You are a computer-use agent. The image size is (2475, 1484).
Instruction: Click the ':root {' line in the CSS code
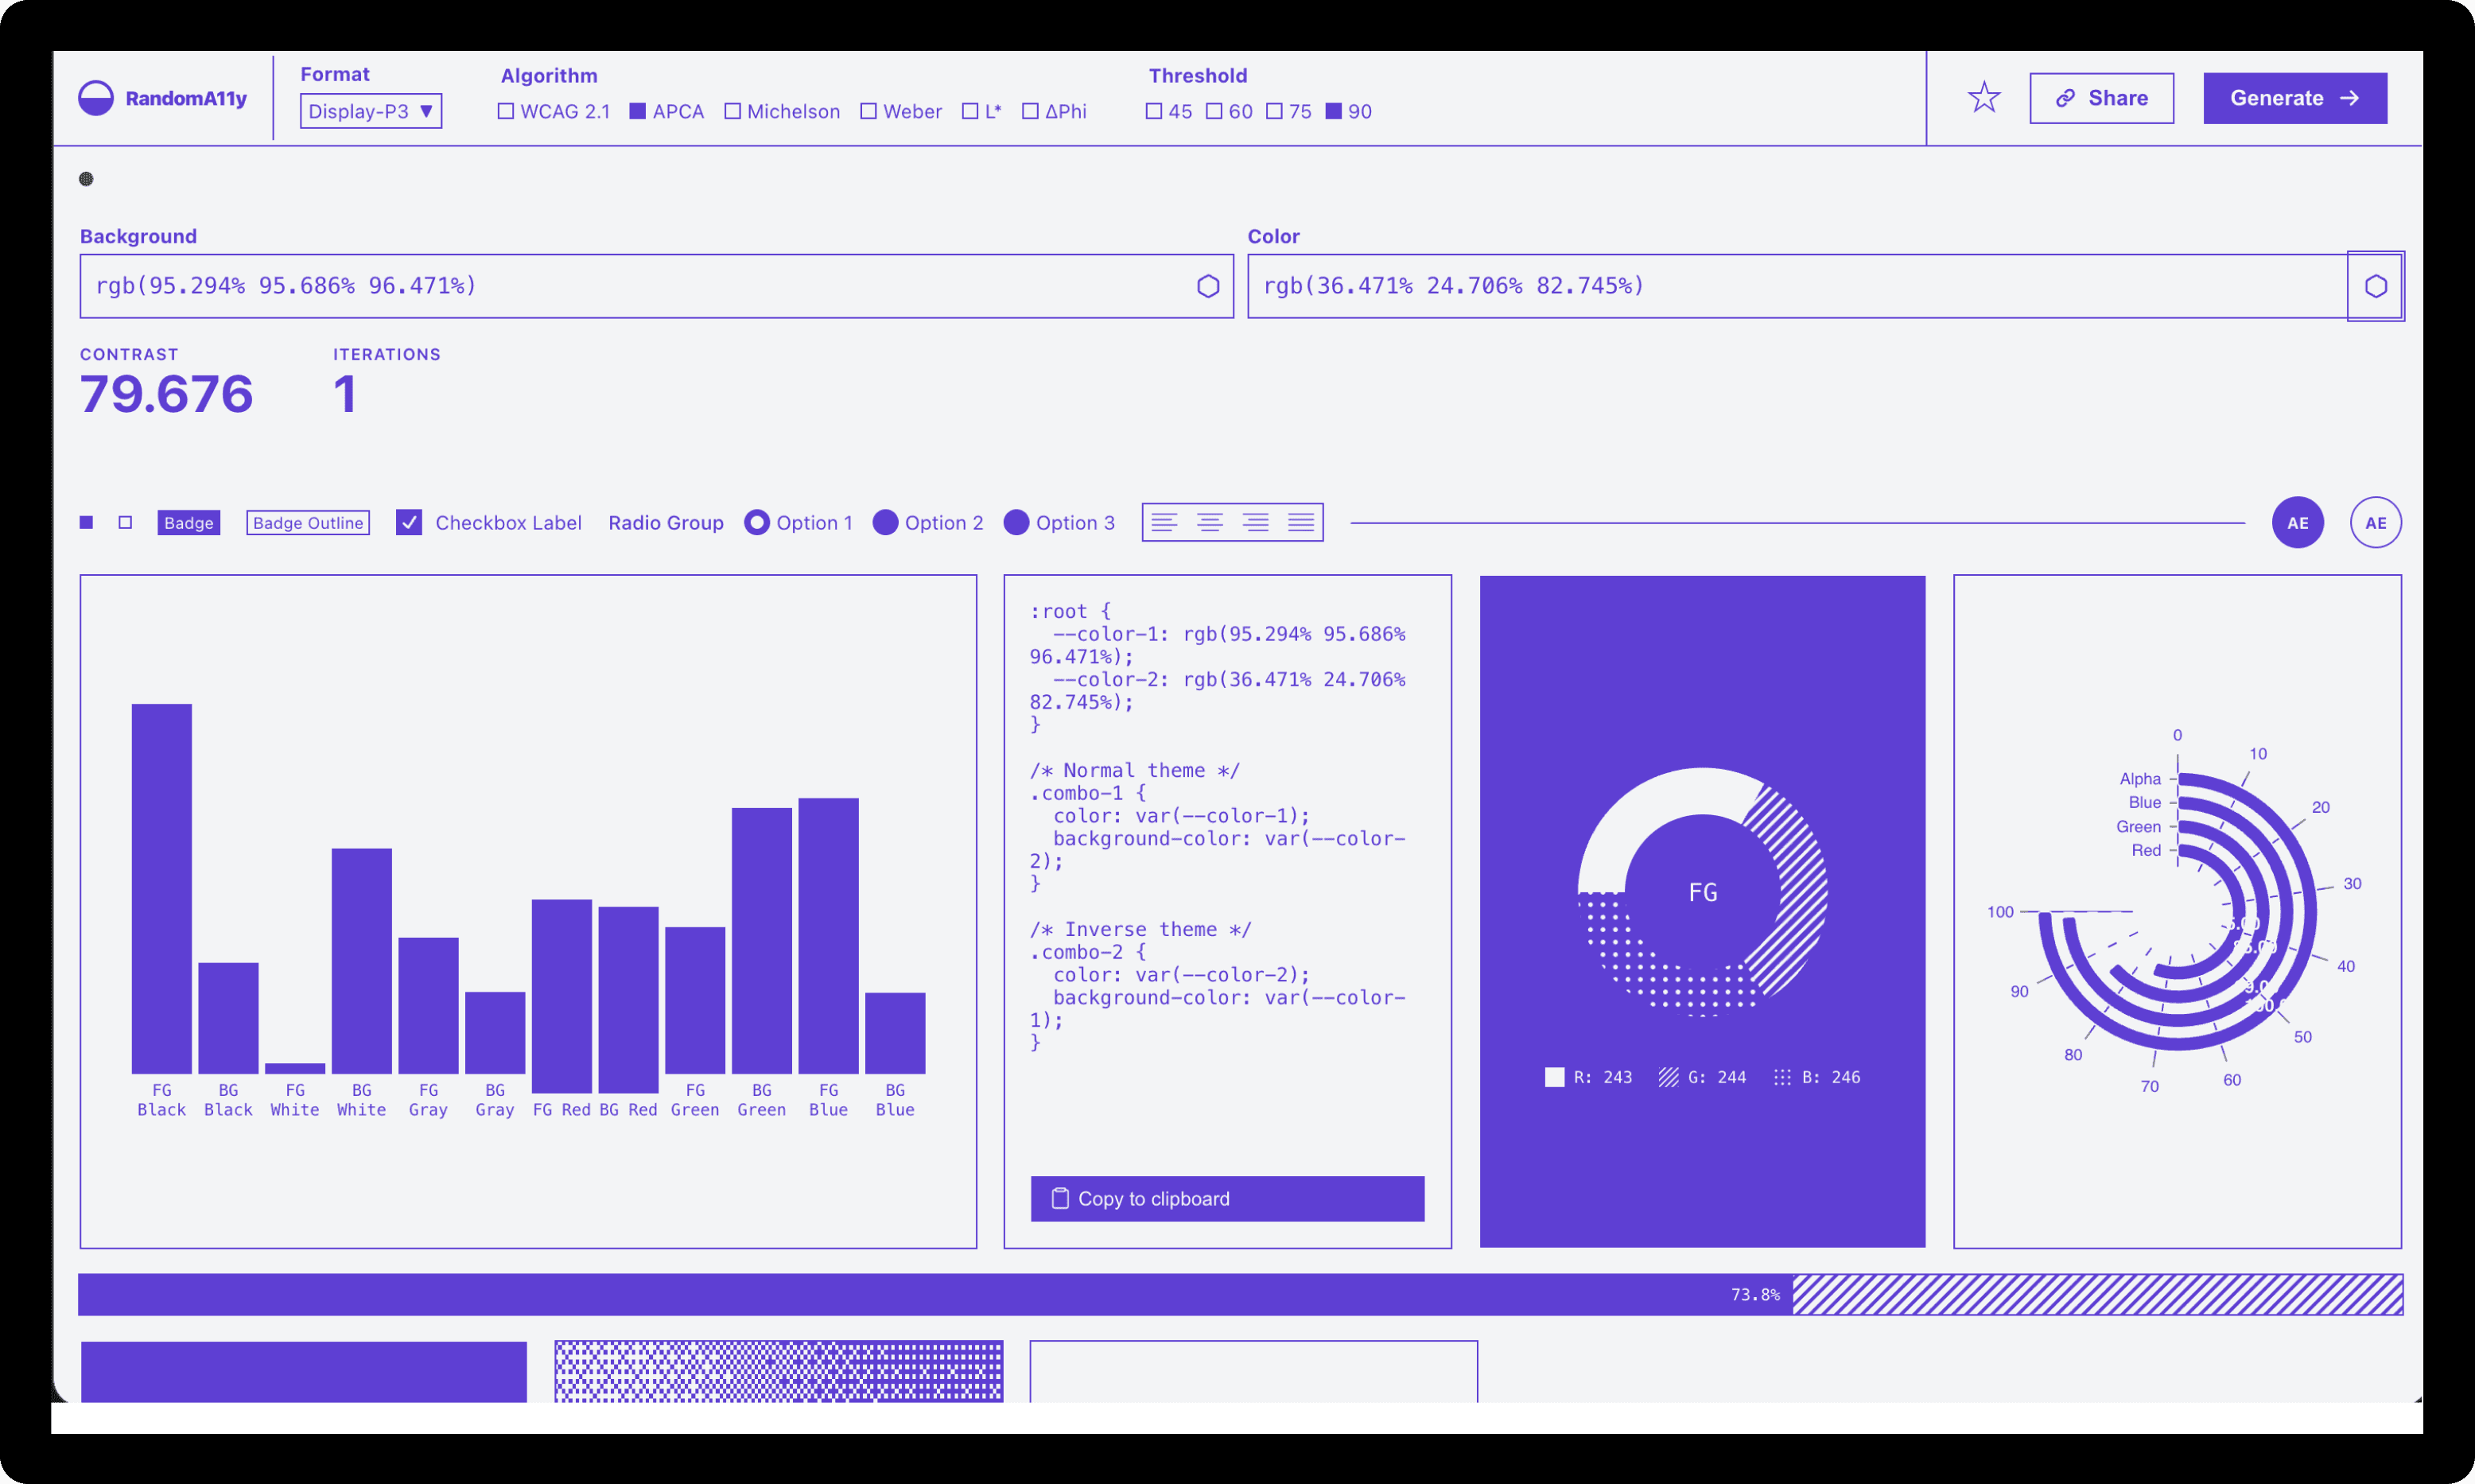point(1070,611)
